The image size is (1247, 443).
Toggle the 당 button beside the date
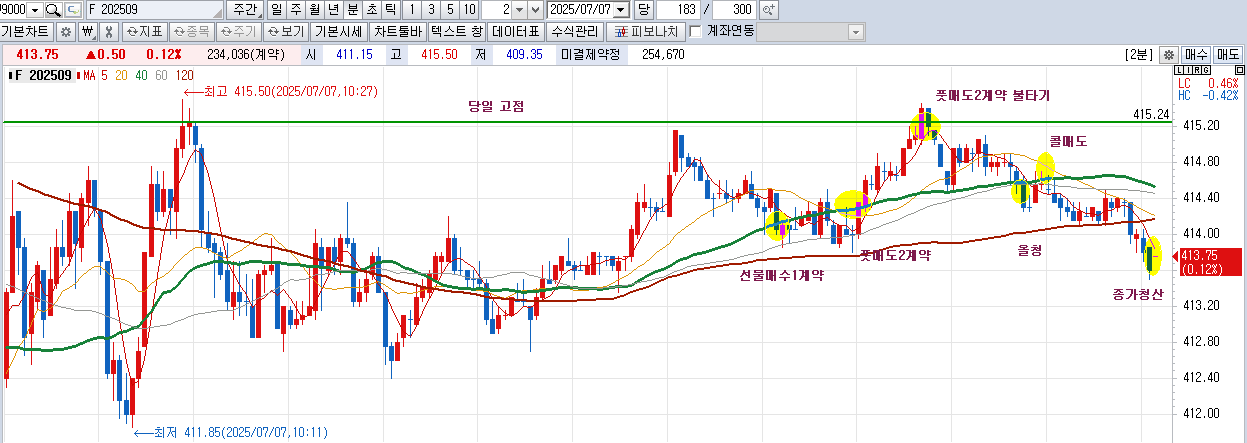pos(643,9)
